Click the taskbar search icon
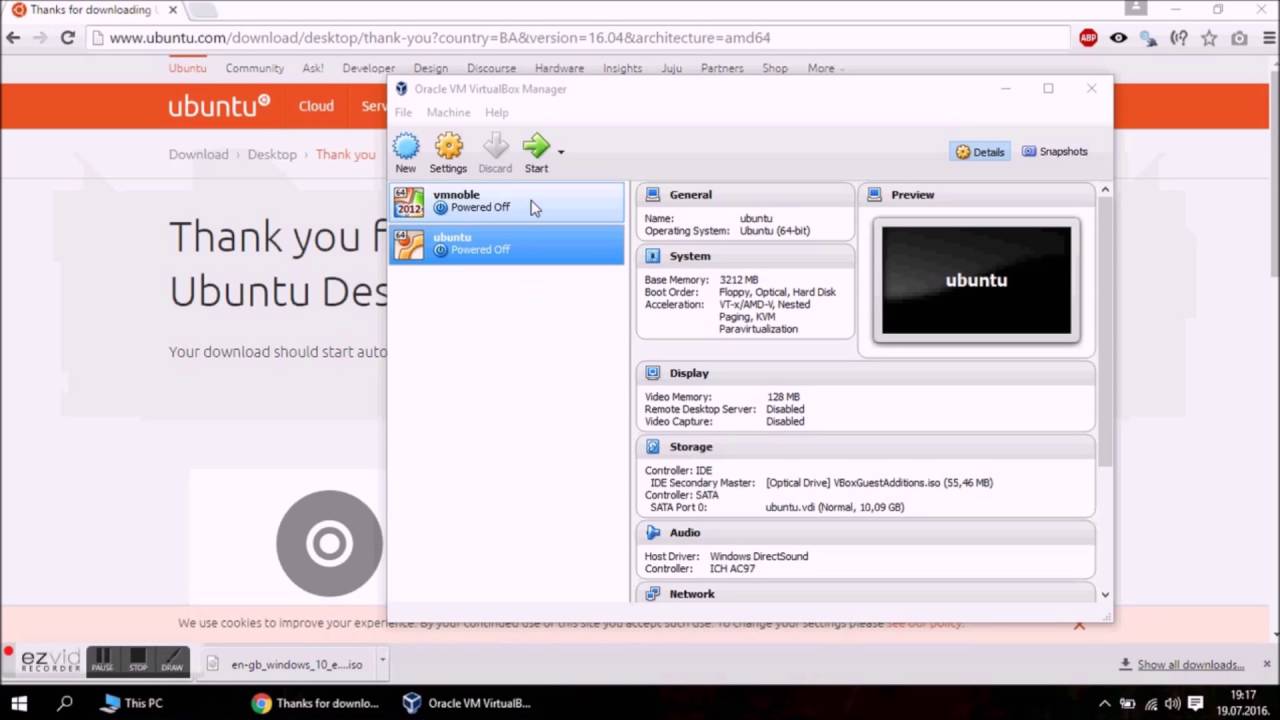The width and height of the screenshot is (1280, 720). click(x=65, y=703)
